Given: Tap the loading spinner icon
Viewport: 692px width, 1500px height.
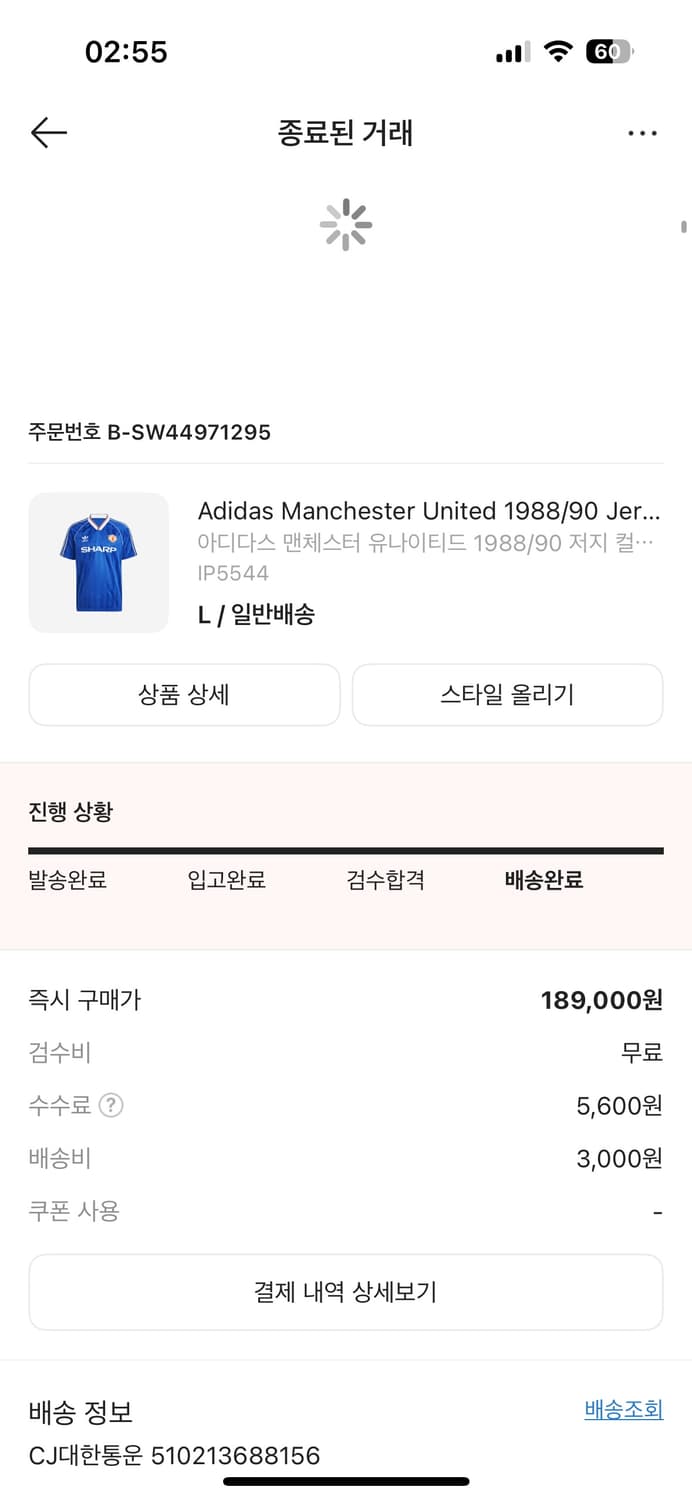Looking at the screenshot, I should [346, 224].
